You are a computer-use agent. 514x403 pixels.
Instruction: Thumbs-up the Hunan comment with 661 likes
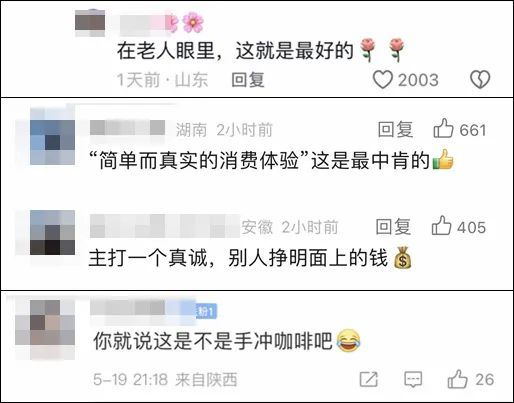443,129
